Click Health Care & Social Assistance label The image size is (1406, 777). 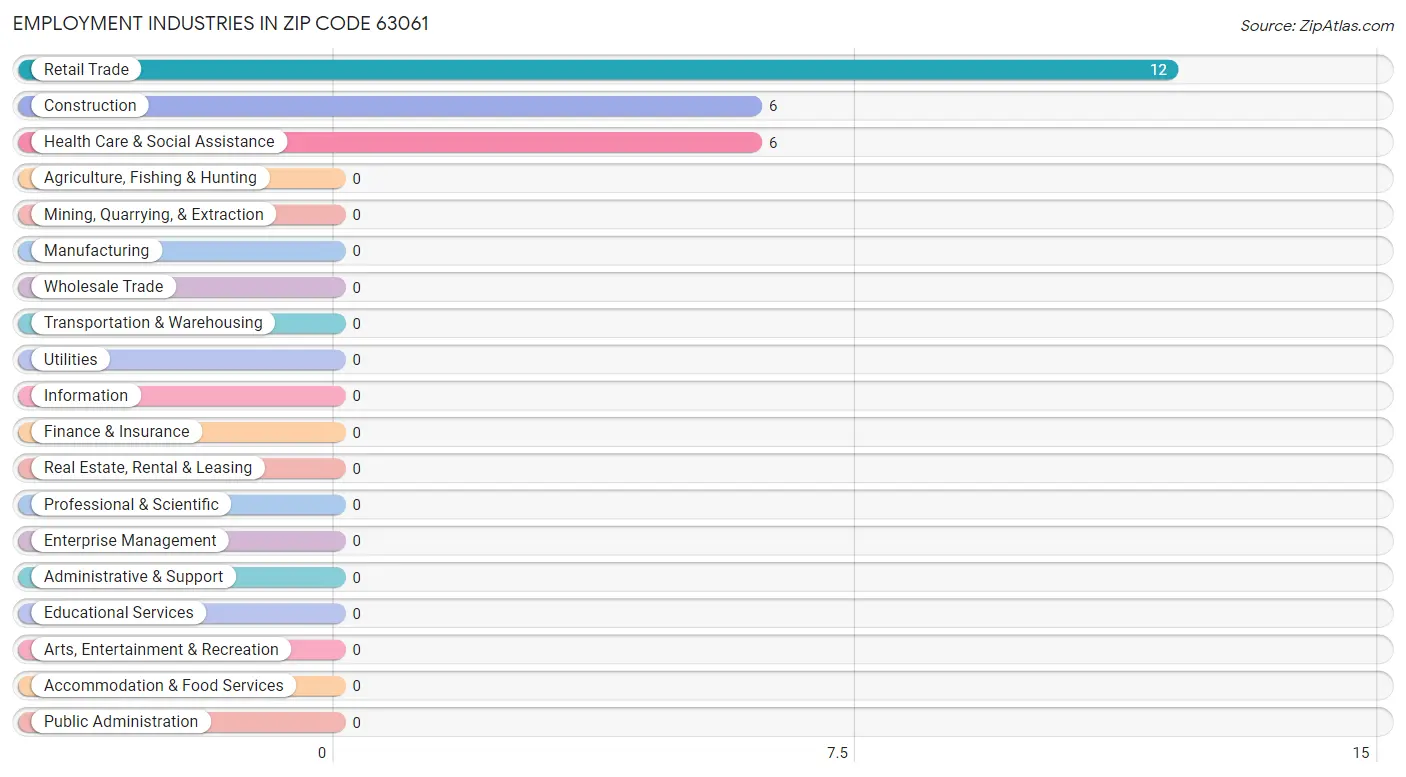click(x=159, y=142)
